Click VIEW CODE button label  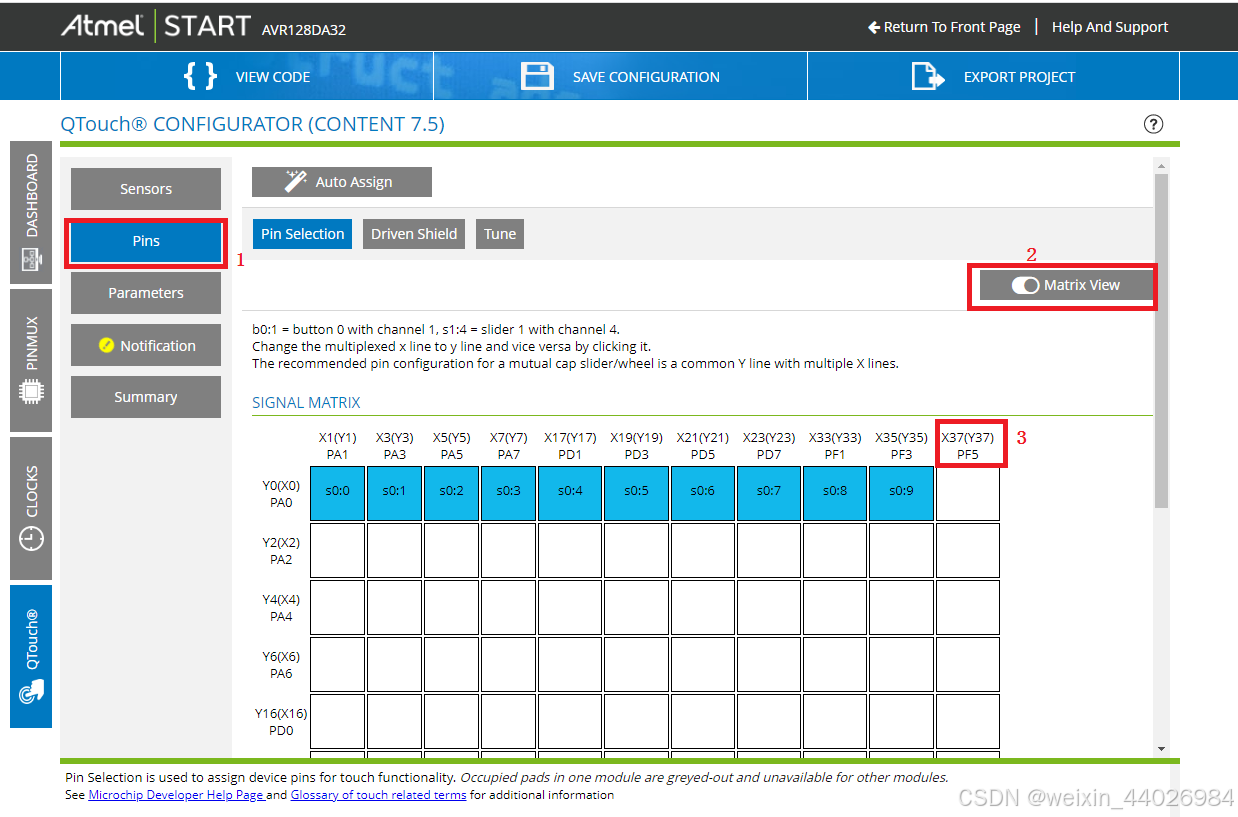pos(272,77)
